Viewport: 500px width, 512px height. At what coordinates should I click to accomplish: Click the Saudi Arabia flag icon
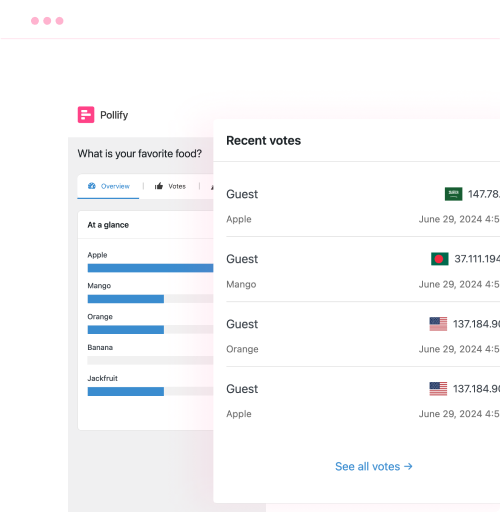coord(453,194)
